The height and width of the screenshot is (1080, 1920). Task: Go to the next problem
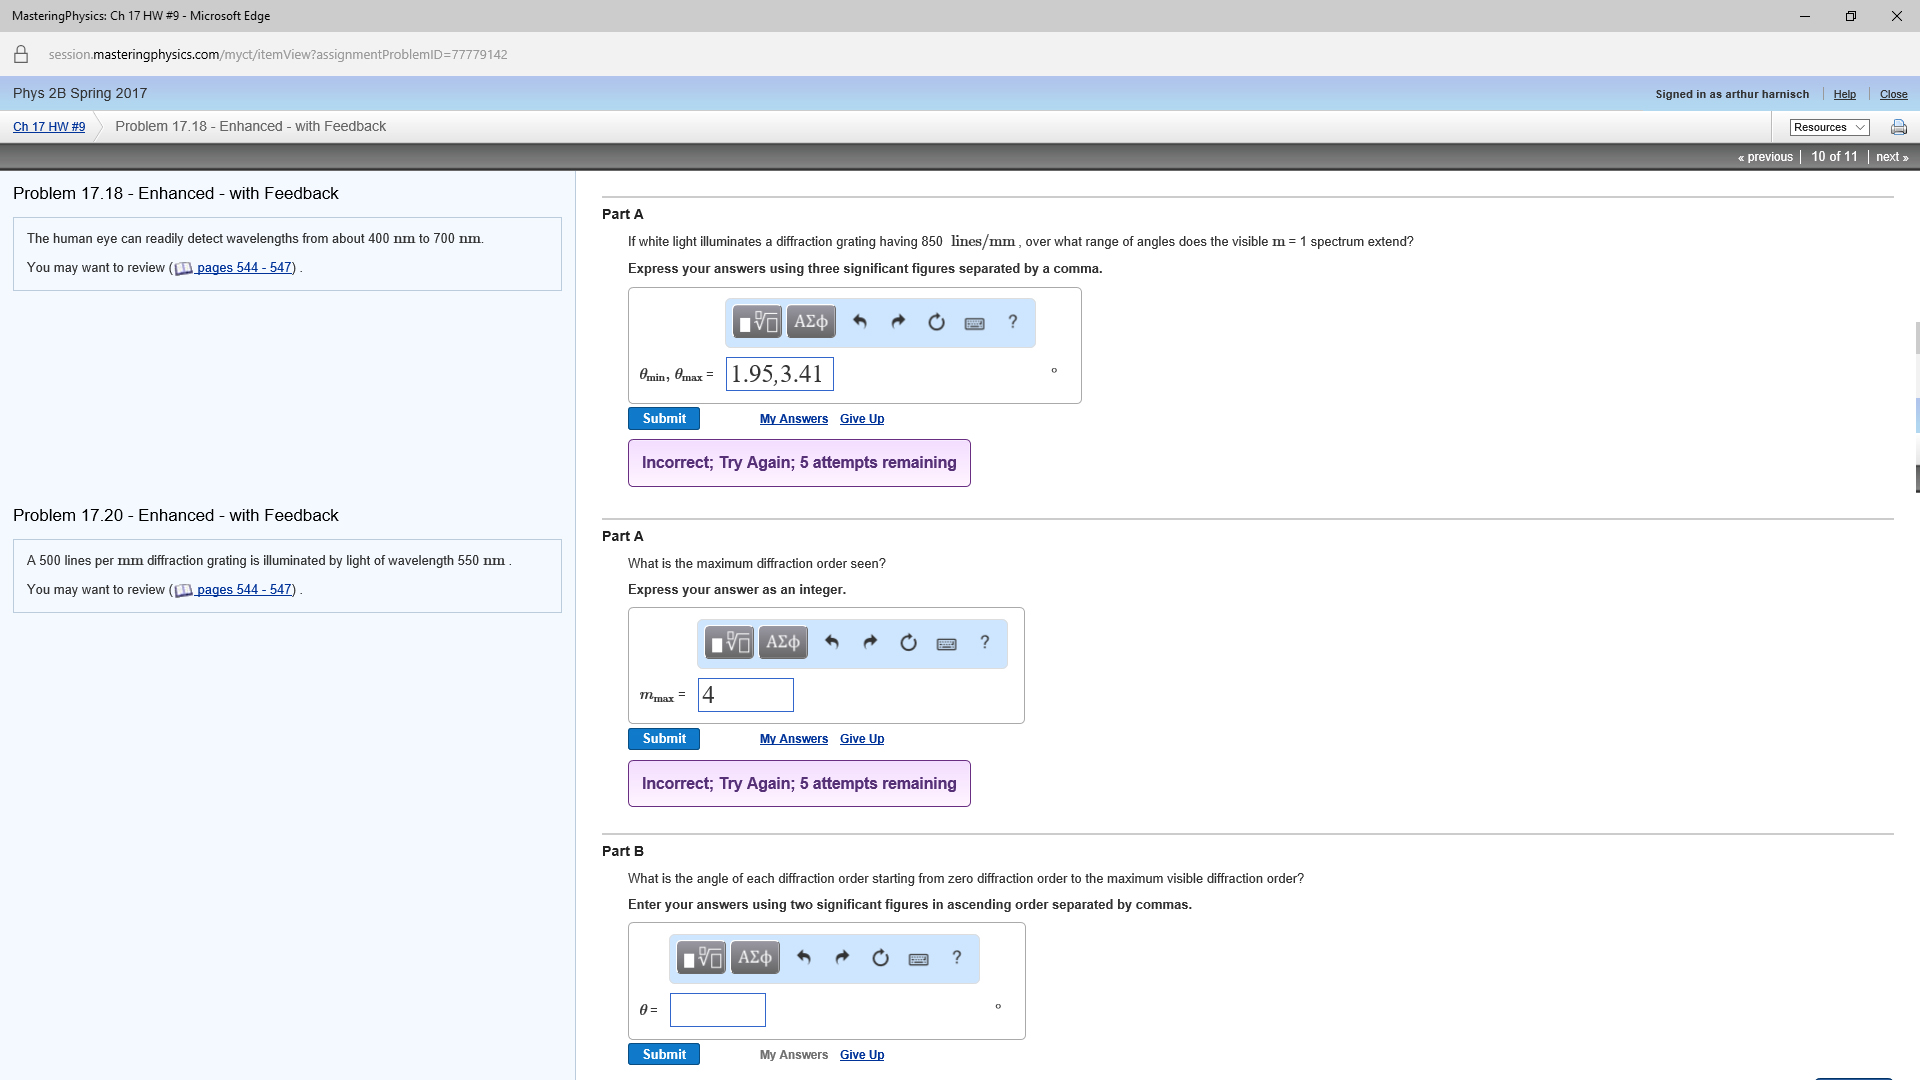(x=1892, y=157)
